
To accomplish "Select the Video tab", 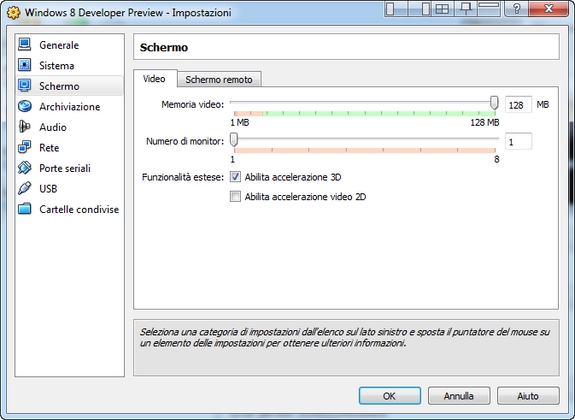I will click(x=154, y=78).
